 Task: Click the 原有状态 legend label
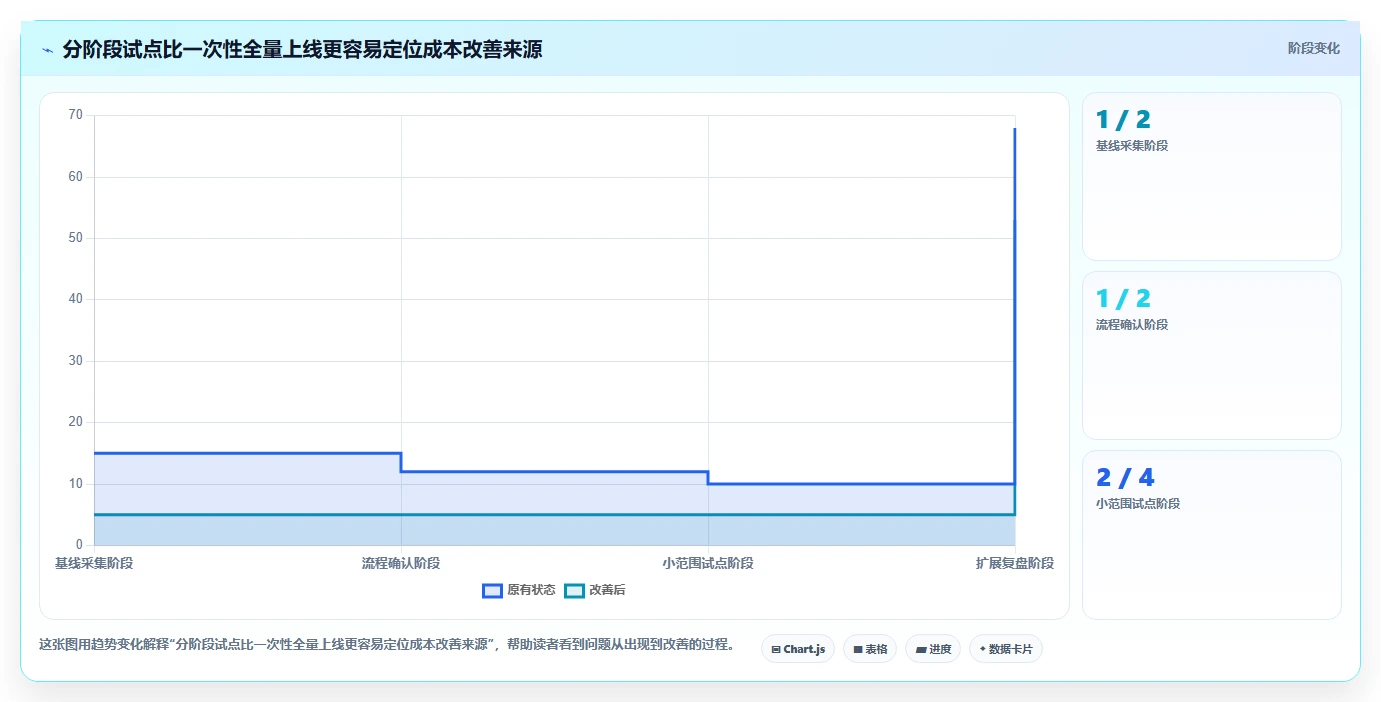(x=531, y=591)
